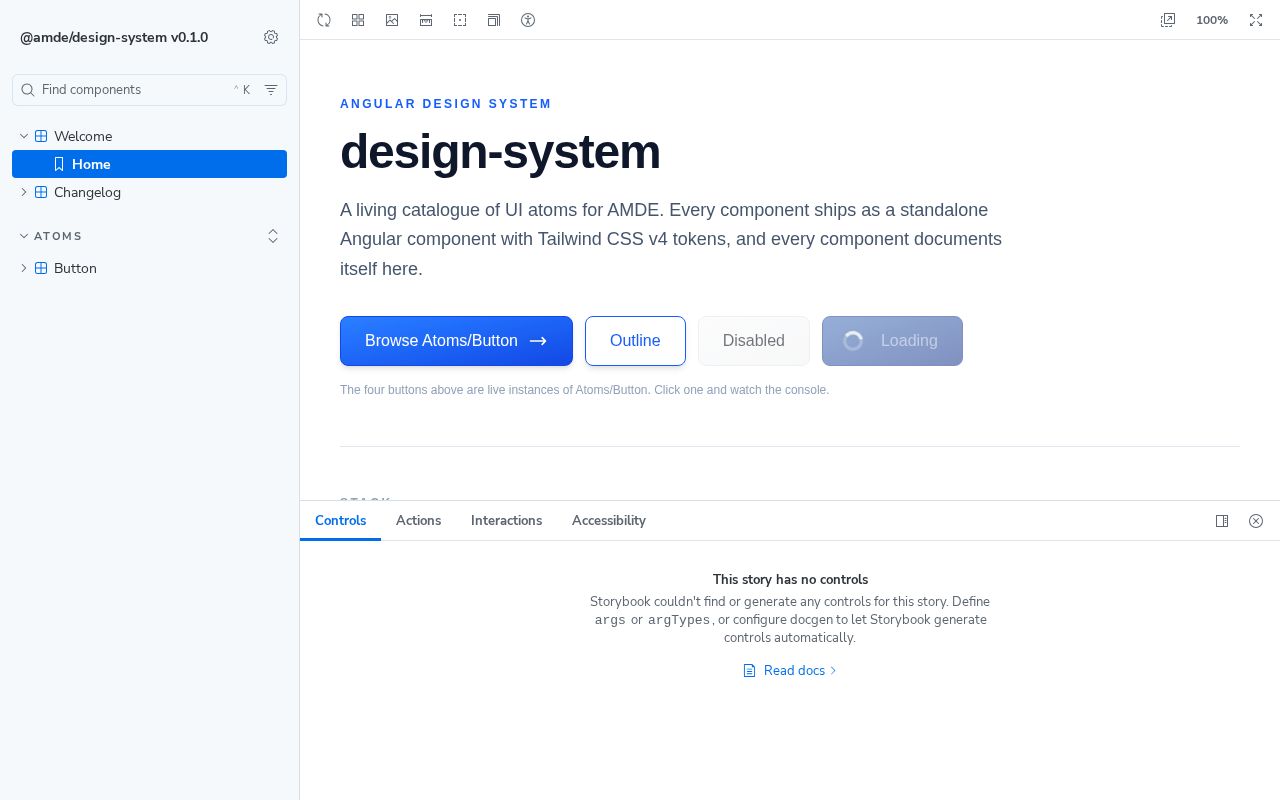Change addon panel orientation icon

coord(1222,521)
